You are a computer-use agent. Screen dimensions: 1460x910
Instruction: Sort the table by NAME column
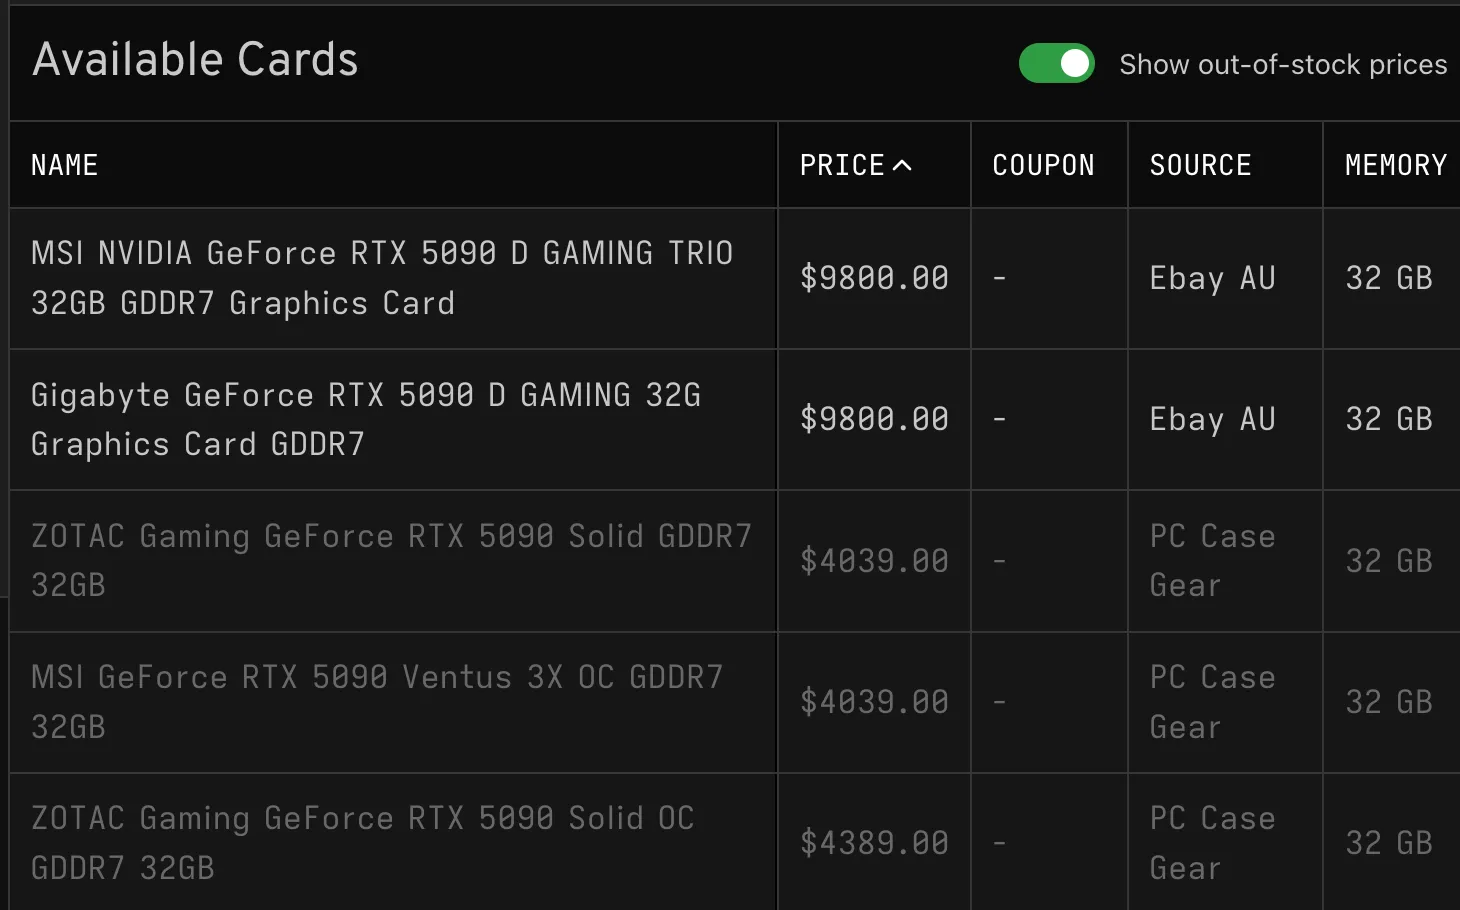[x=64, y=164]
